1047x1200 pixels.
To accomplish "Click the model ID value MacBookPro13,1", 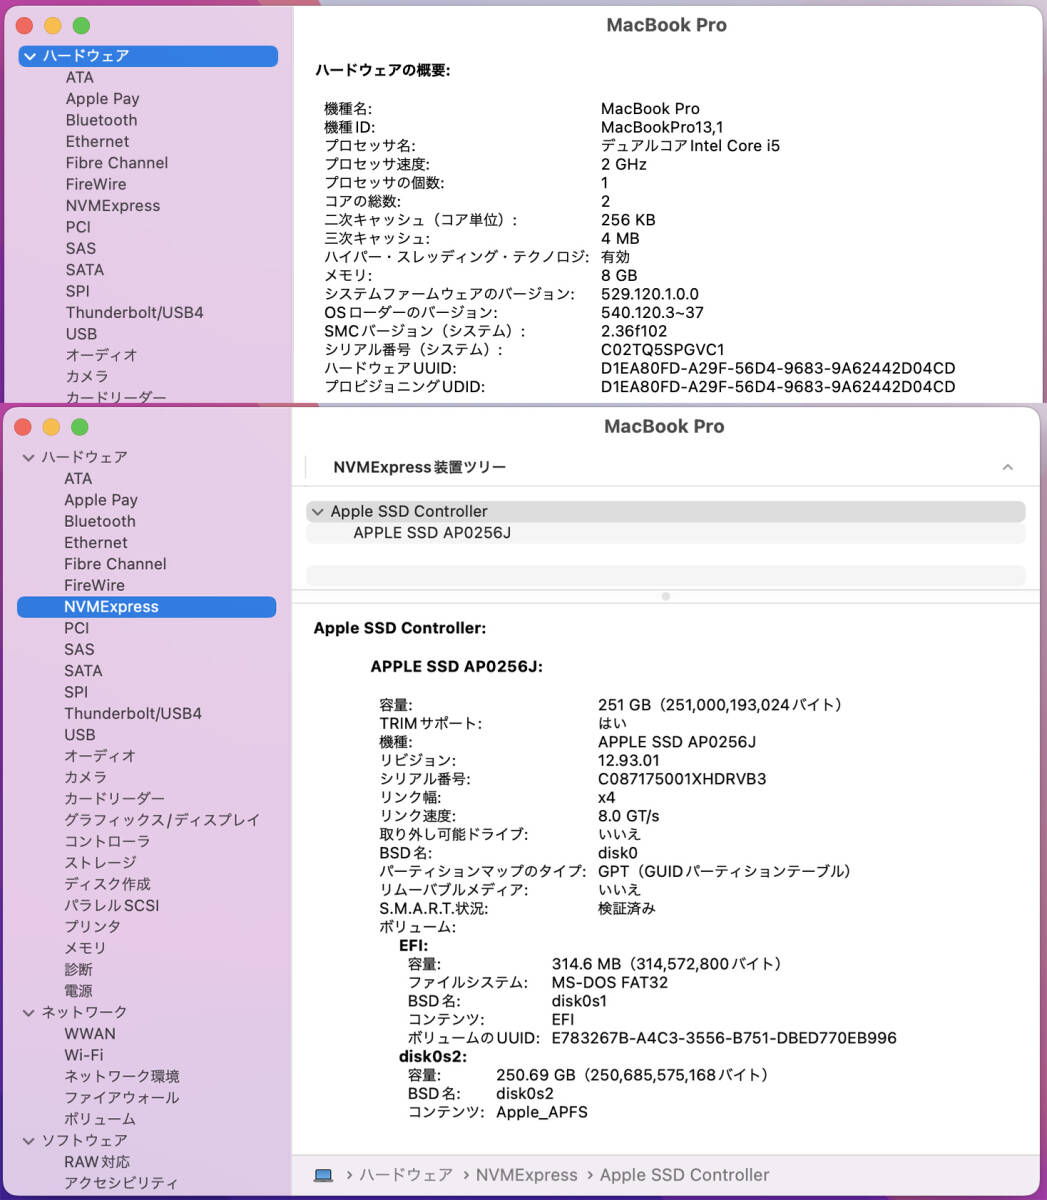I will point(662,127).
